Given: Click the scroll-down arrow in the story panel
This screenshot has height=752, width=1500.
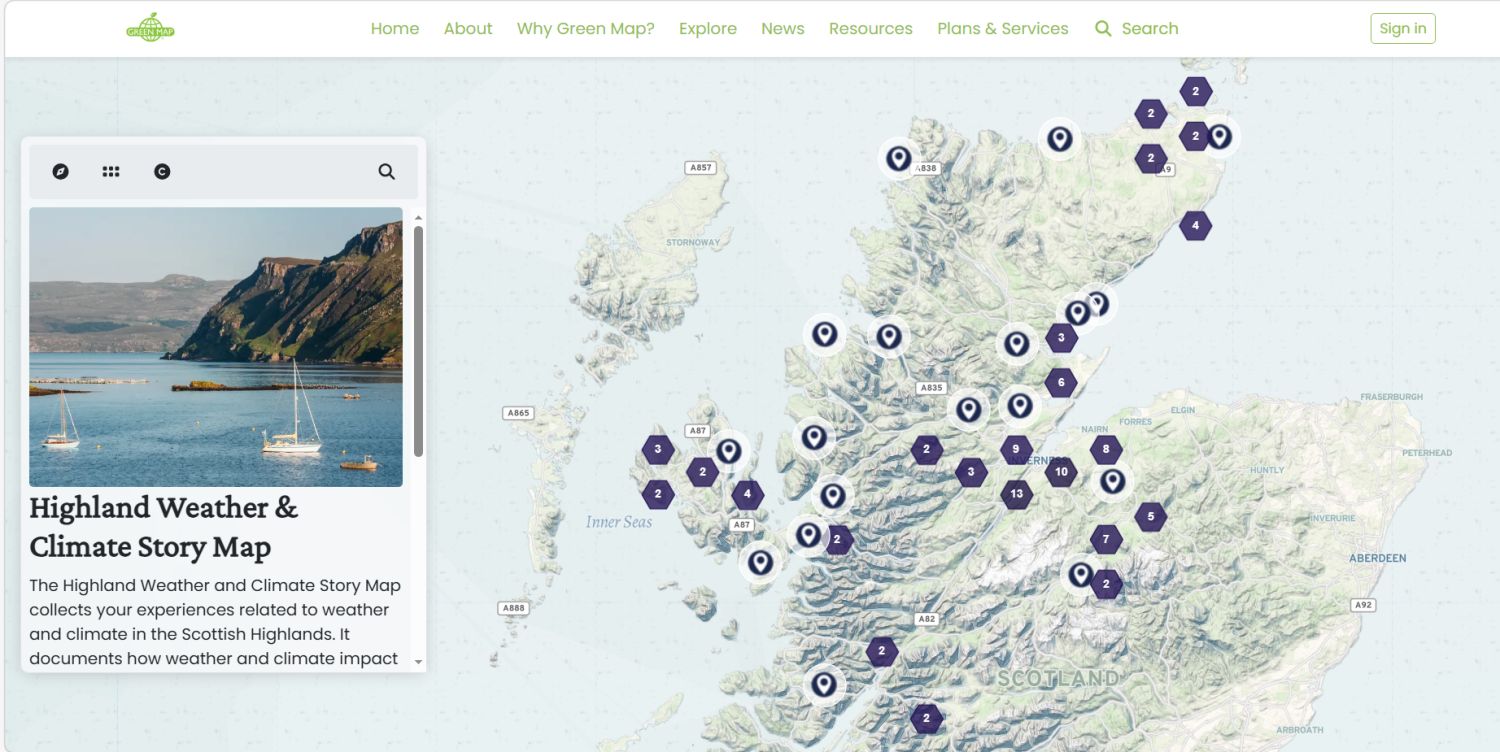Looking at the screenshot, I should click(418, 662).
